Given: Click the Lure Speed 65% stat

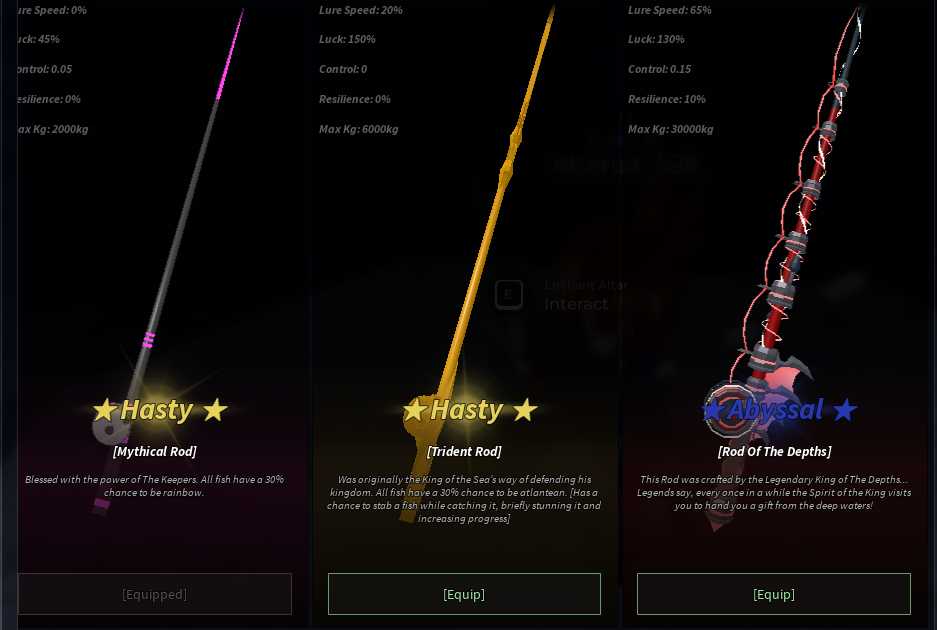Looking at the screenshot, I should [x=669, y=10].
